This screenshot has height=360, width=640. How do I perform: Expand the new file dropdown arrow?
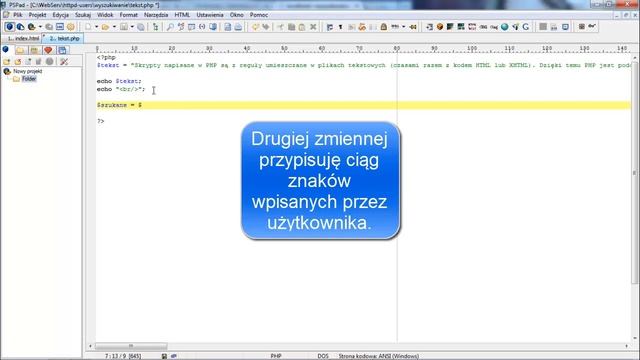96,27
